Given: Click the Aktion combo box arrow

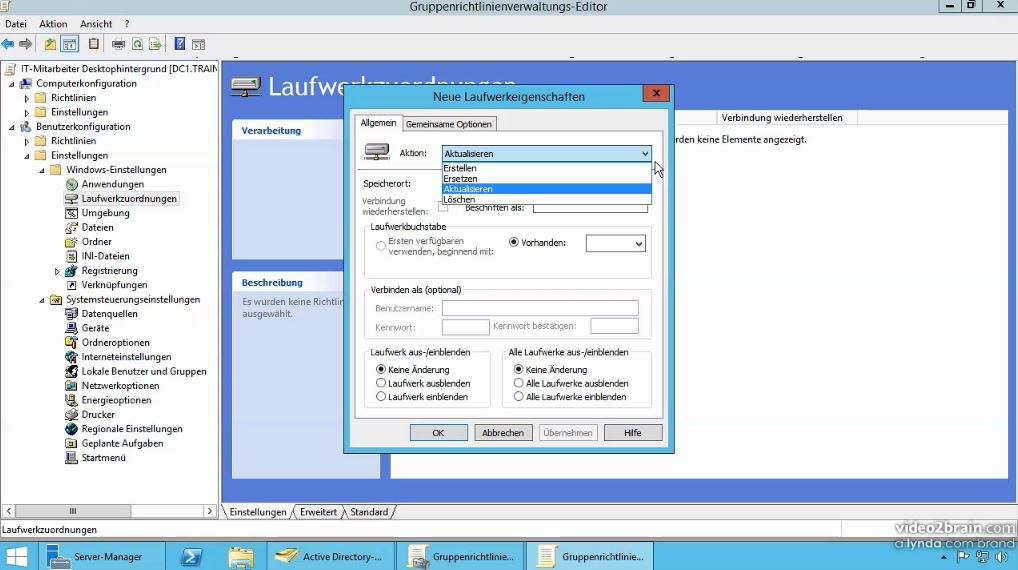Looking at the screenshot, I should click(645, 154).
